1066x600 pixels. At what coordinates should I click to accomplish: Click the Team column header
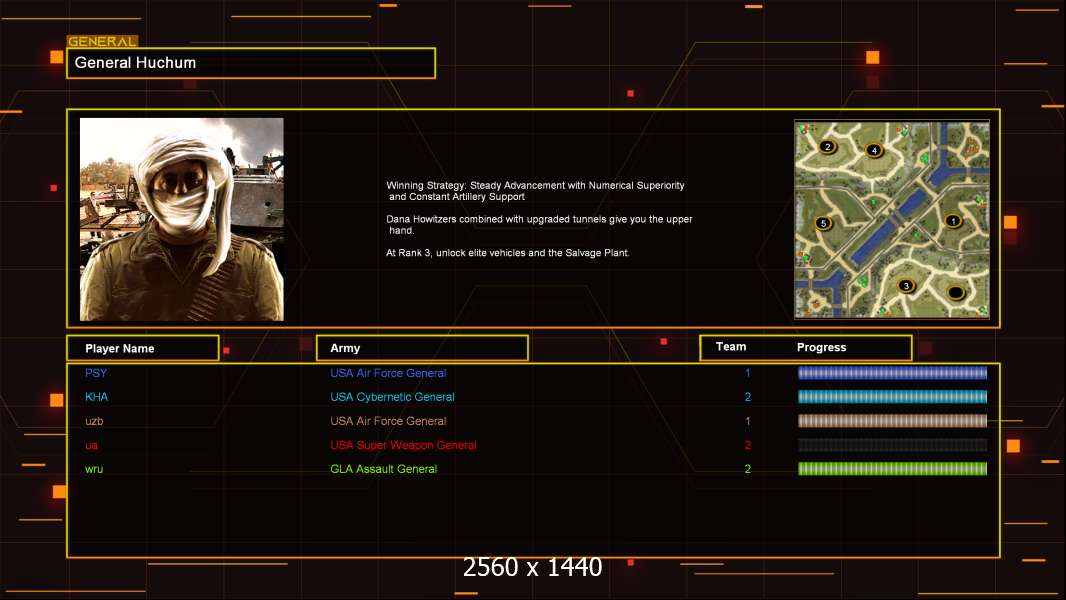(x=731, y=347)
